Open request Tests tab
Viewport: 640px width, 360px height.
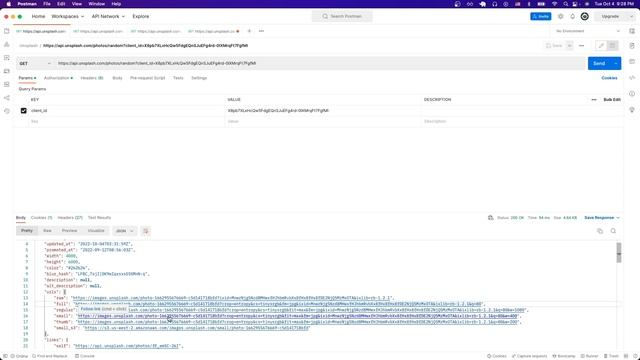(178, 78)
